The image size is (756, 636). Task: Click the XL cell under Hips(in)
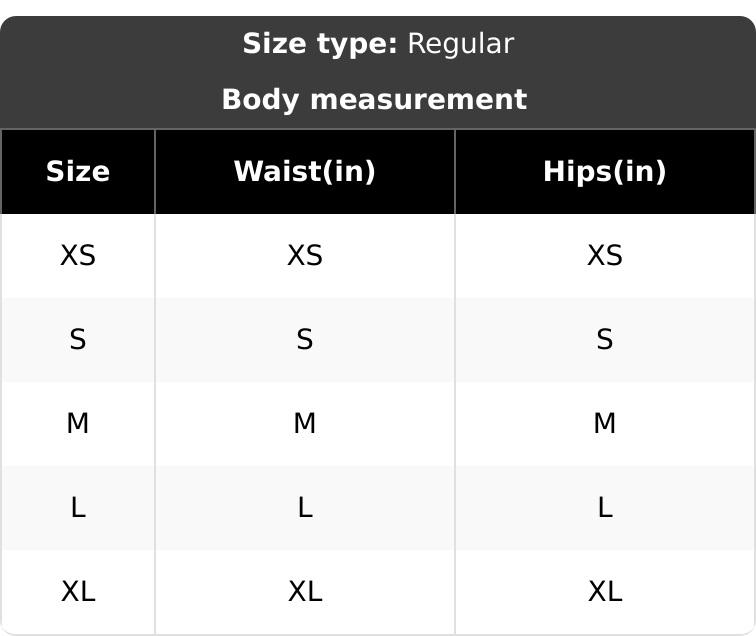pyautogui.click(x=605, y=592)
